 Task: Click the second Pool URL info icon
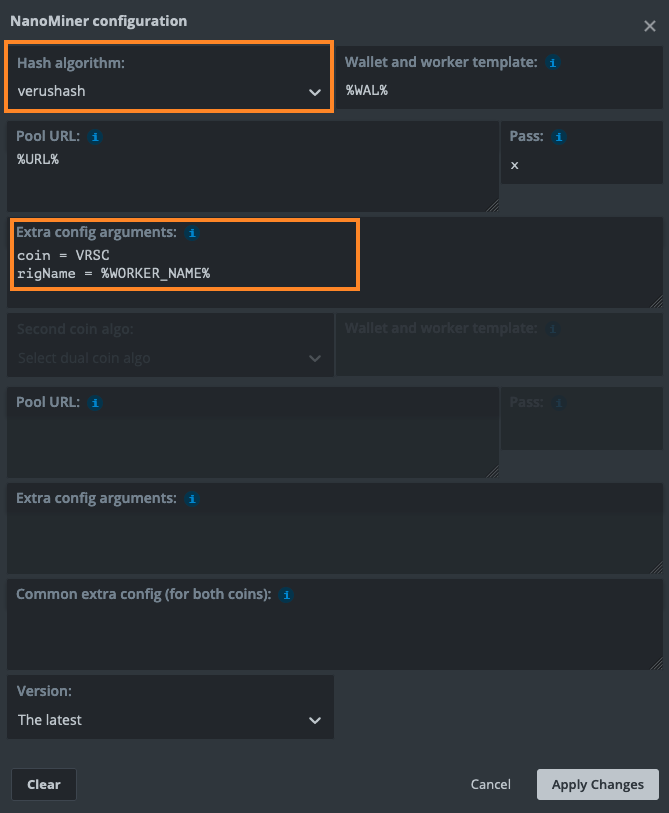pyautogui.click(x=95, y=402)
